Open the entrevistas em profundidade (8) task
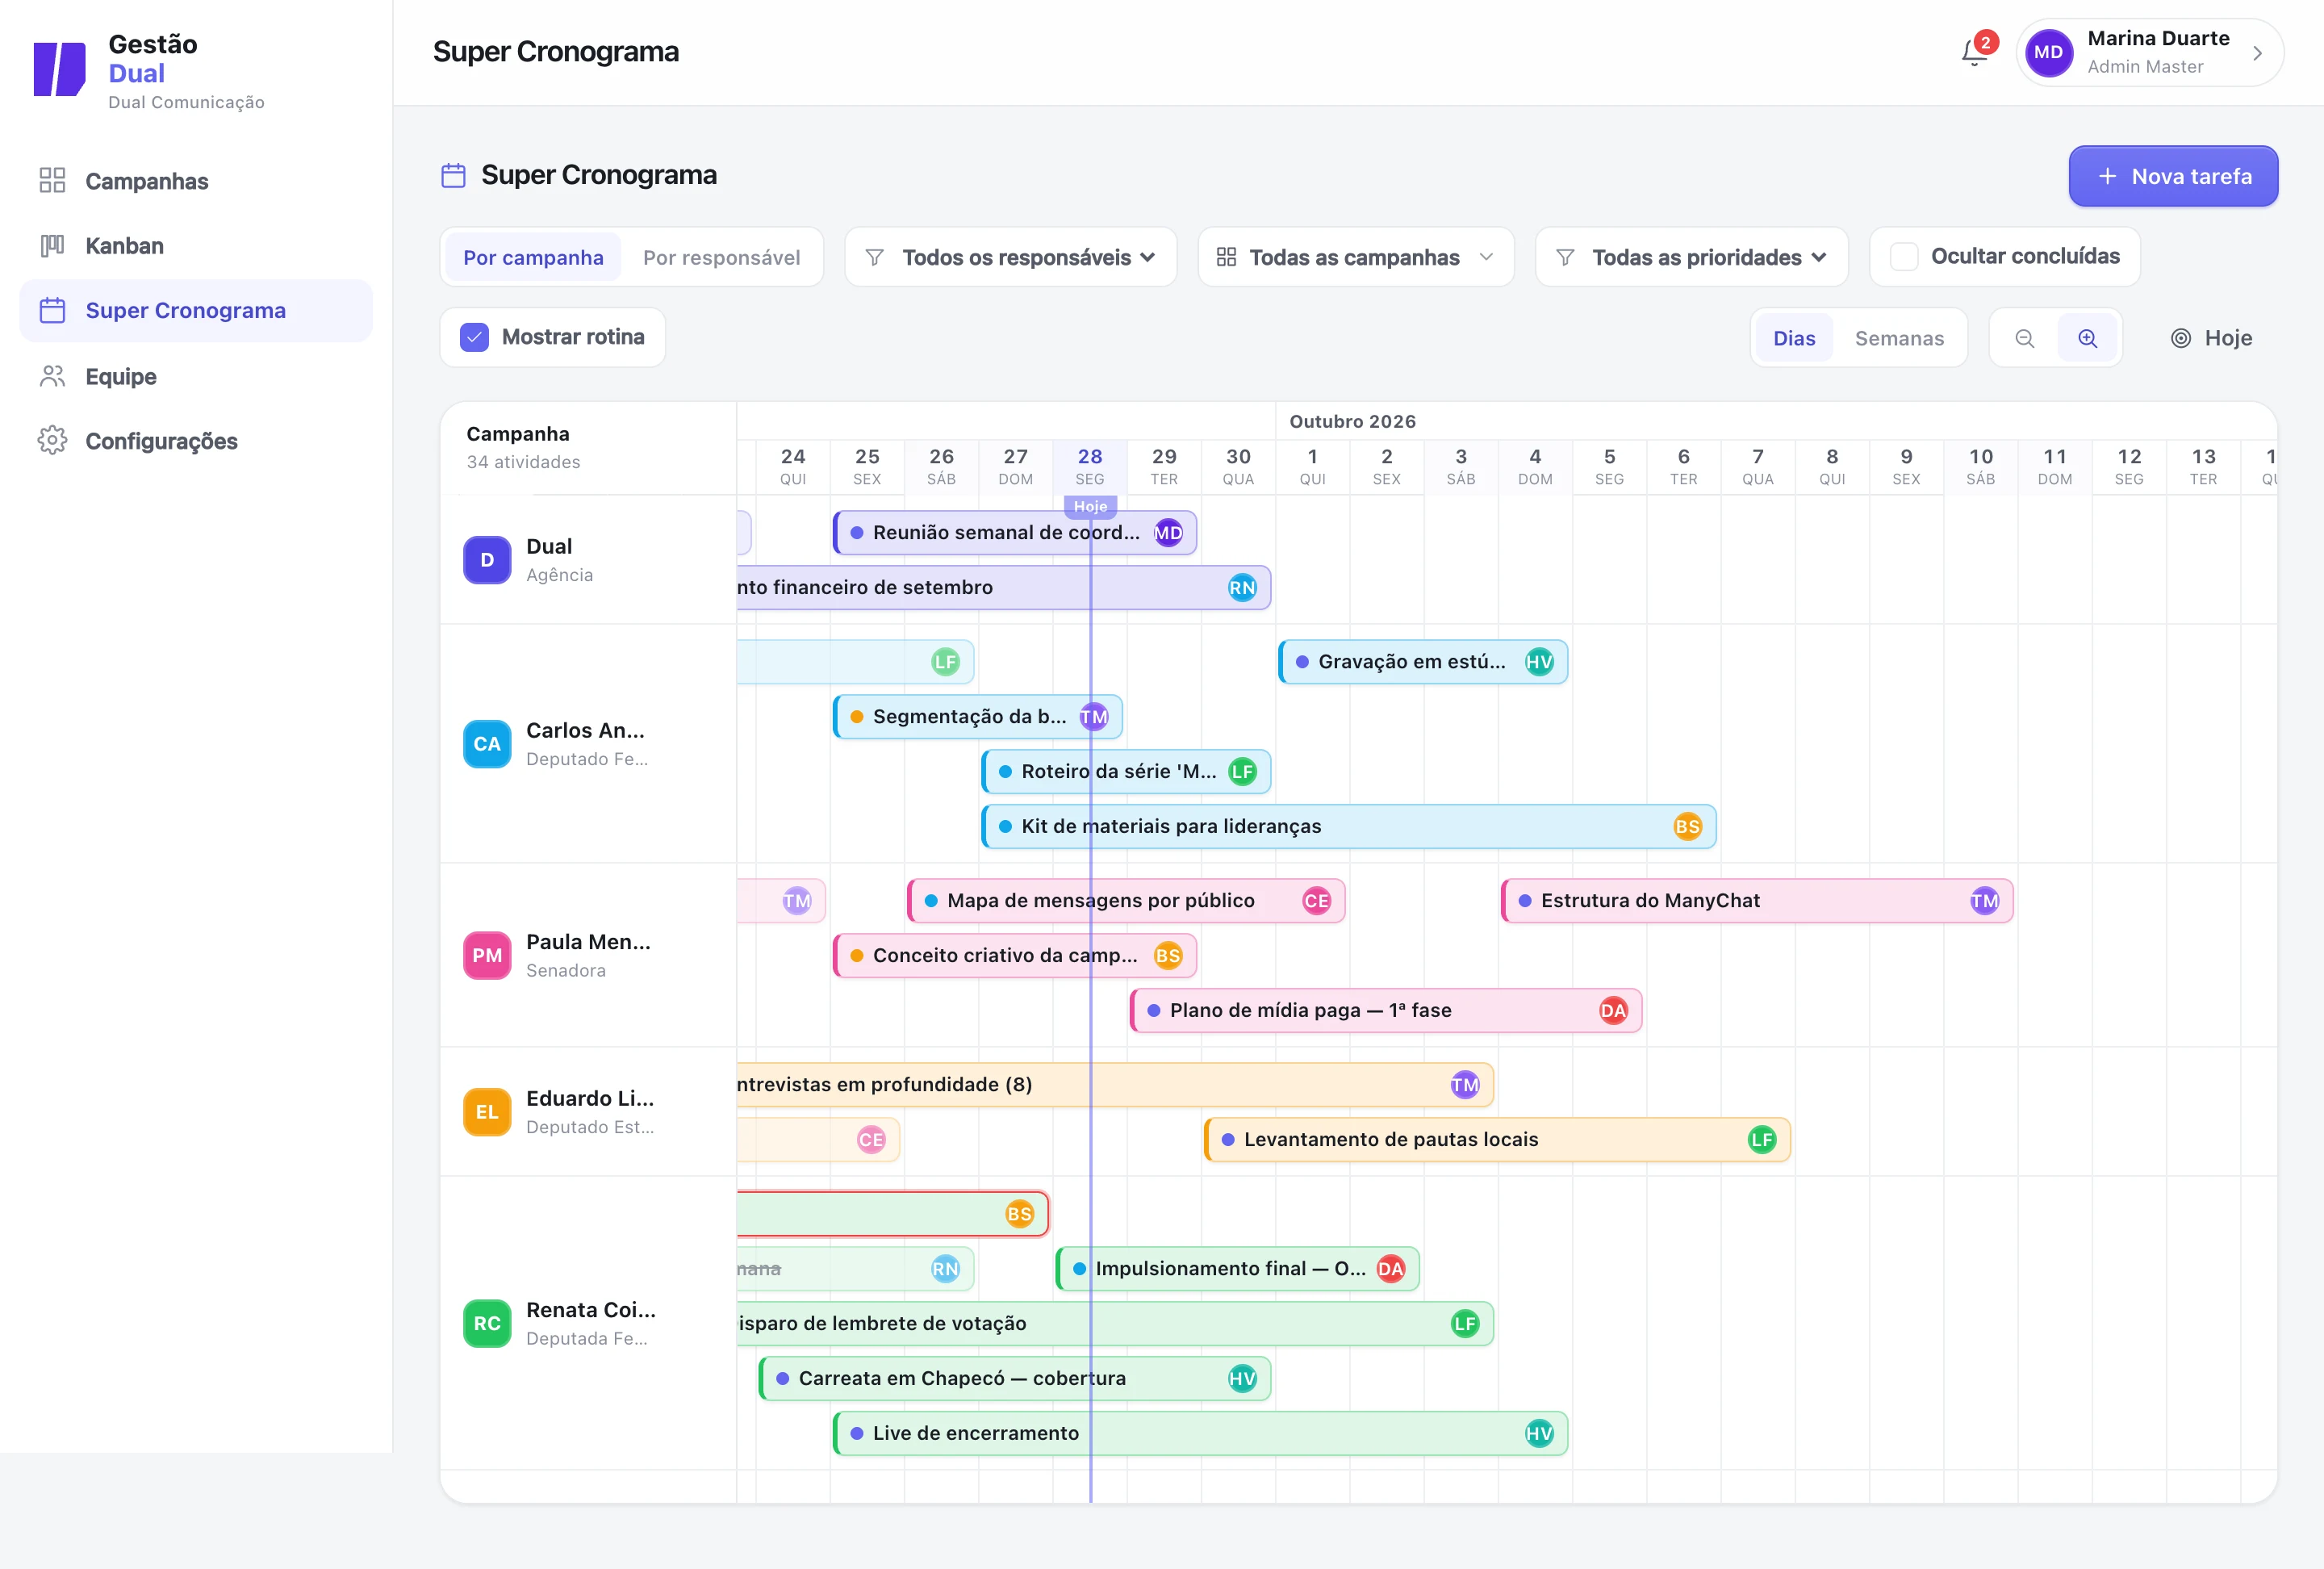Image resolution: width=2324 pixels, height=1569 pixels. click(1115, 1085)
